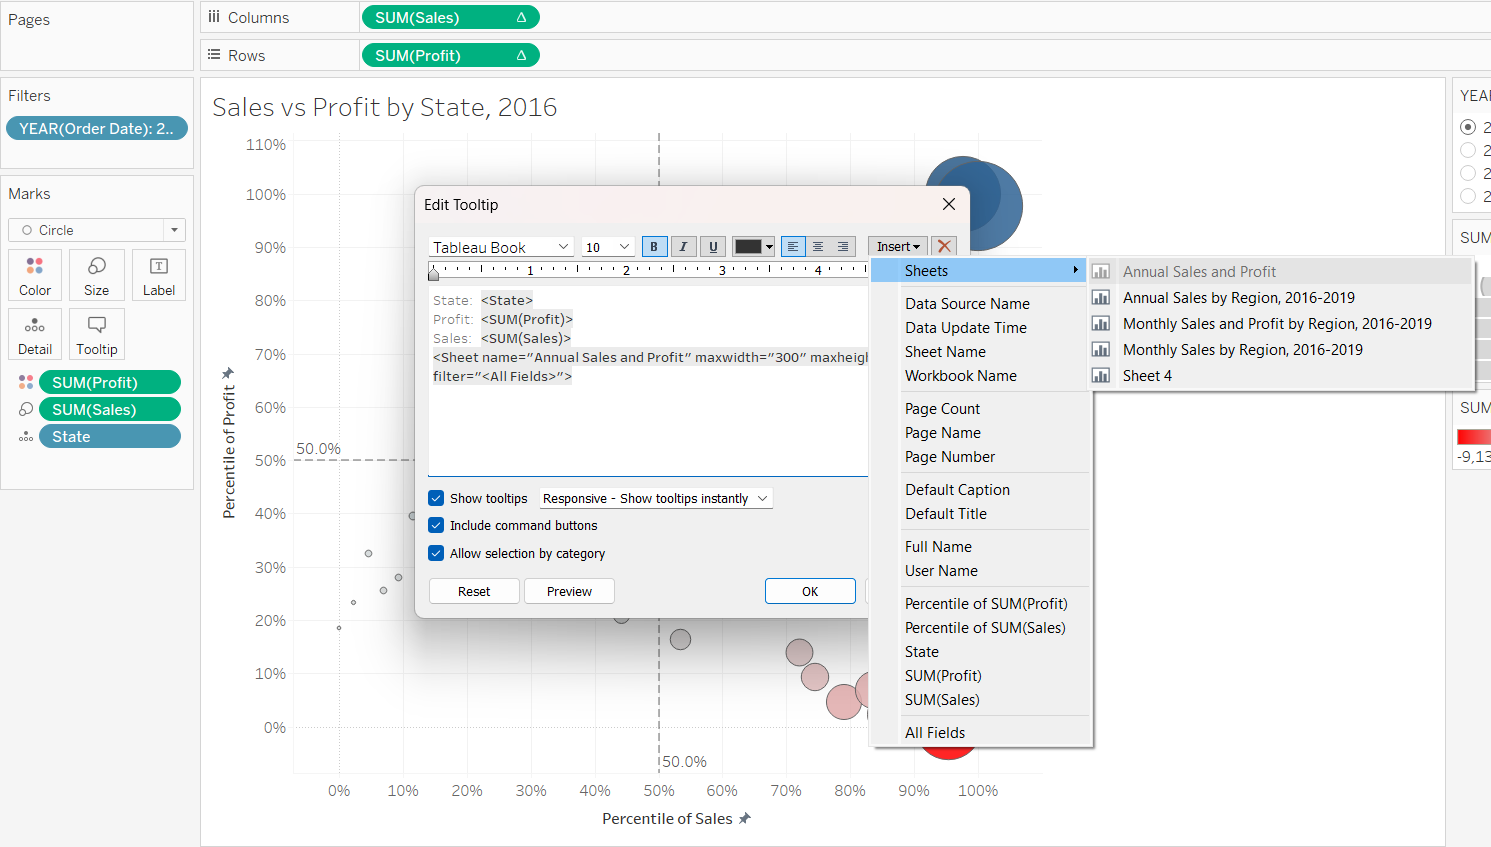Image resolution: width=1491 pixels, height=847 pixels.
Task: Choose Data Source Name from Insert menu
Action: click(967, 304)
